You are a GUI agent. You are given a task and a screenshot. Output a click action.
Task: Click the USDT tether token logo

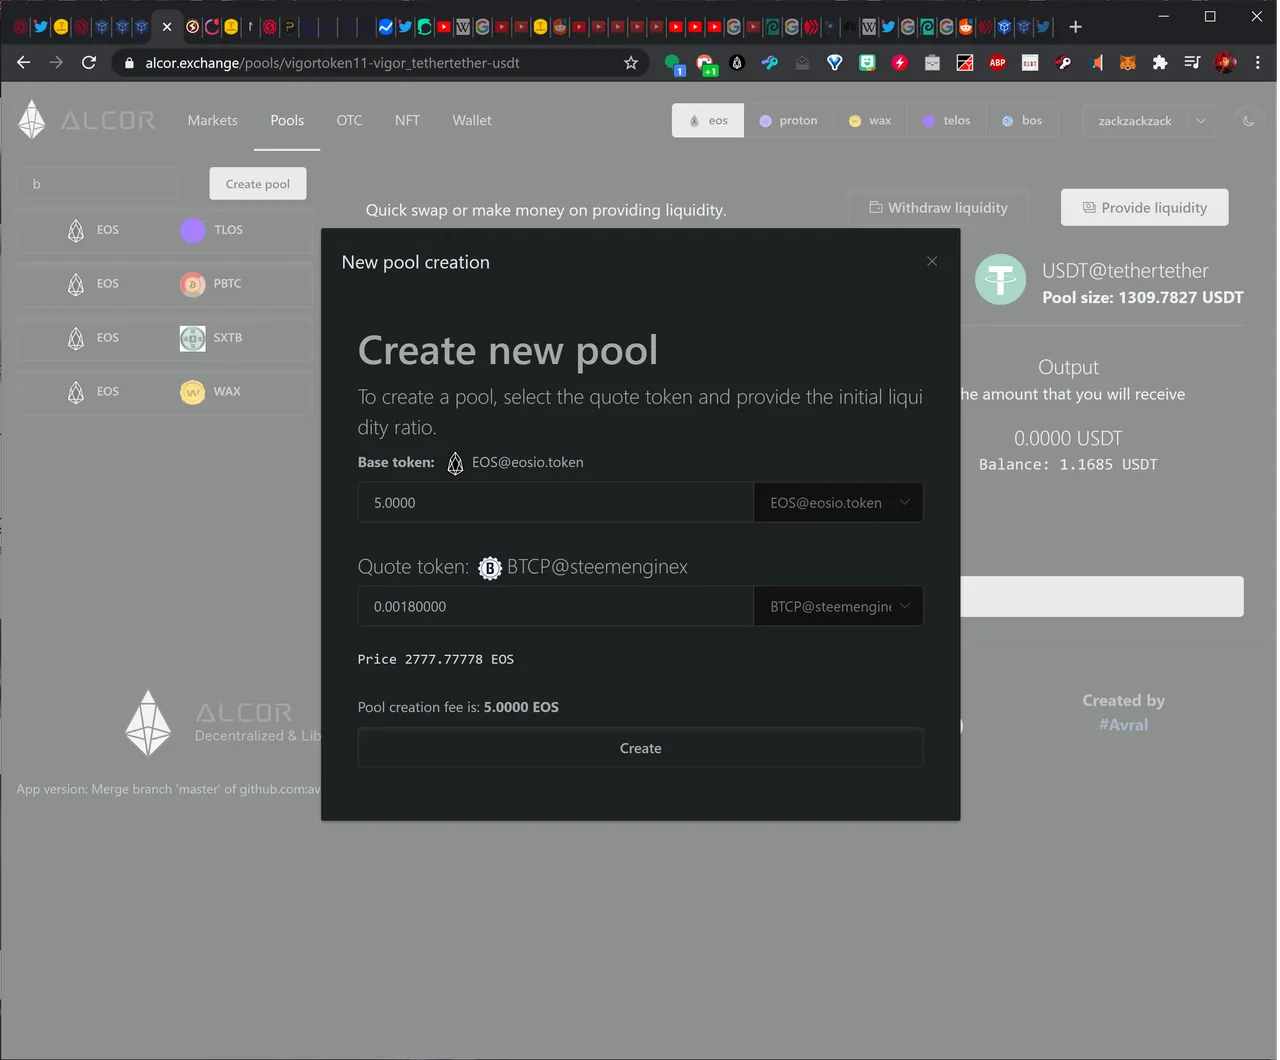pyautogui.click(x=1001, y=280)
